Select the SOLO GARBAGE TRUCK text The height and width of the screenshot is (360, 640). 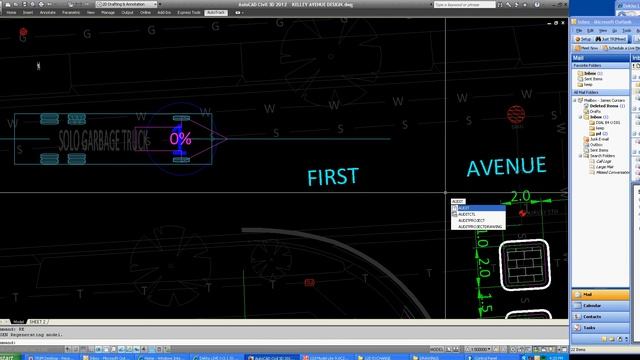[x=103, y=141]
